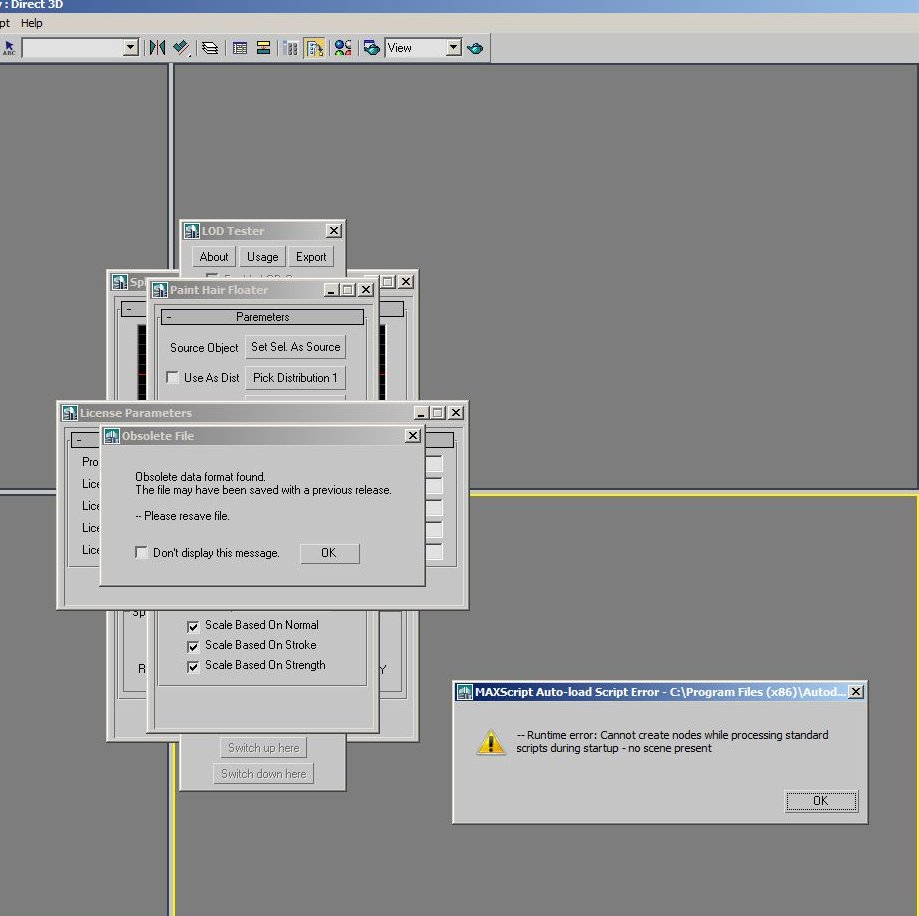The width and height of the screenshot is (919, 916).
Task: Open the Layer Manager
Action: point(210,48)
